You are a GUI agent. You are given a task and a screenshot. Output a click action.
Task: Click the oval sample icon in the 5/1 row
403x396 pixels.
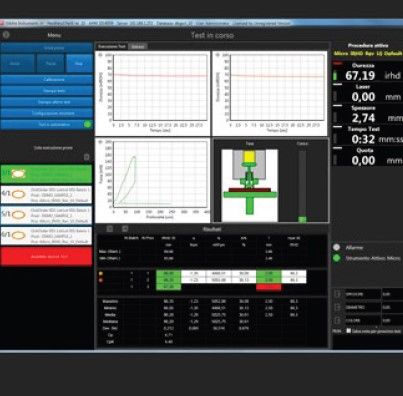click(19, 215)
